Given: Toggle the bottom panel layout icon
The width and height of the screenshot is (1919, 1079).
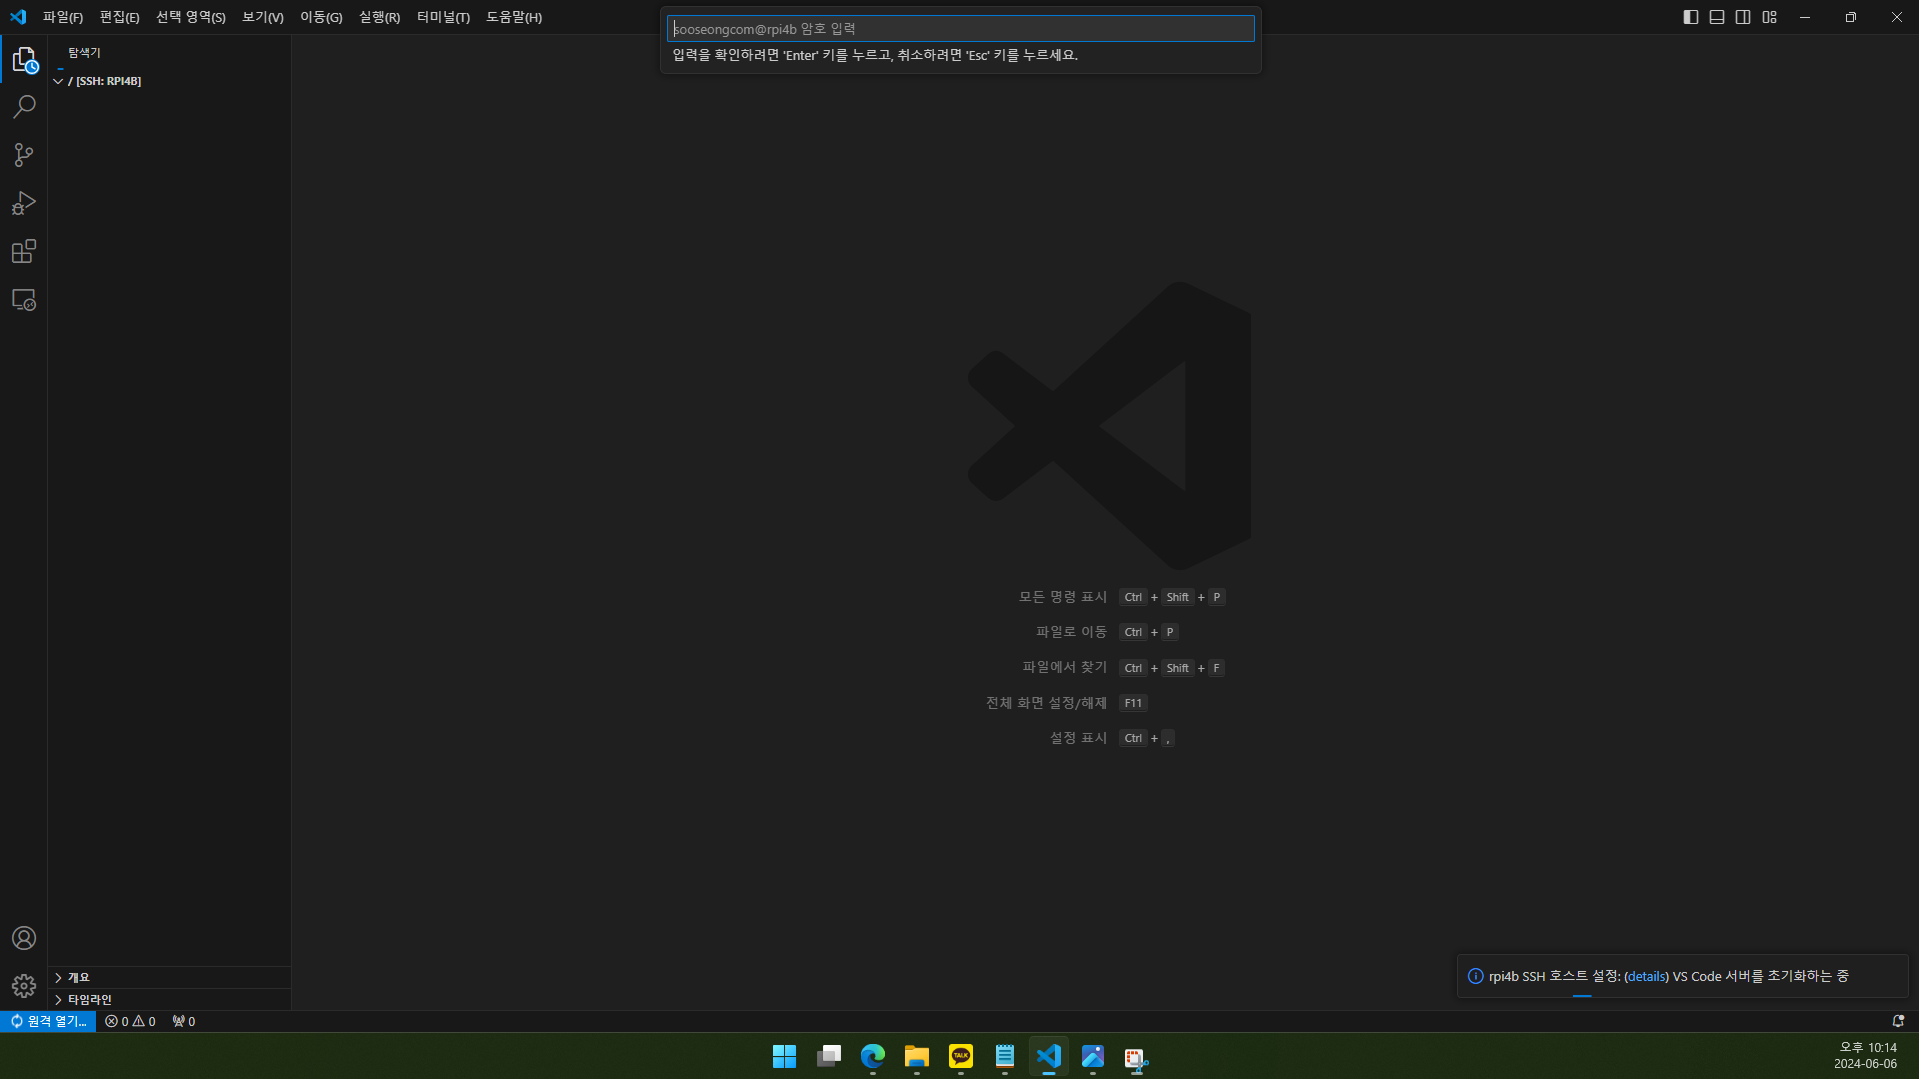Looking at the screenshot, I should click(x=1717, y=17).
